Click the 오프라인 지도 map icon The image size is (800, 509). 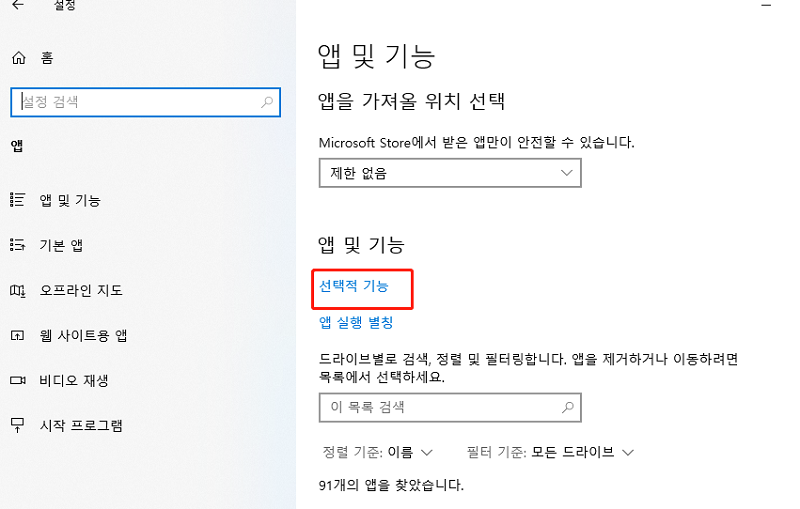pos(17,290)
